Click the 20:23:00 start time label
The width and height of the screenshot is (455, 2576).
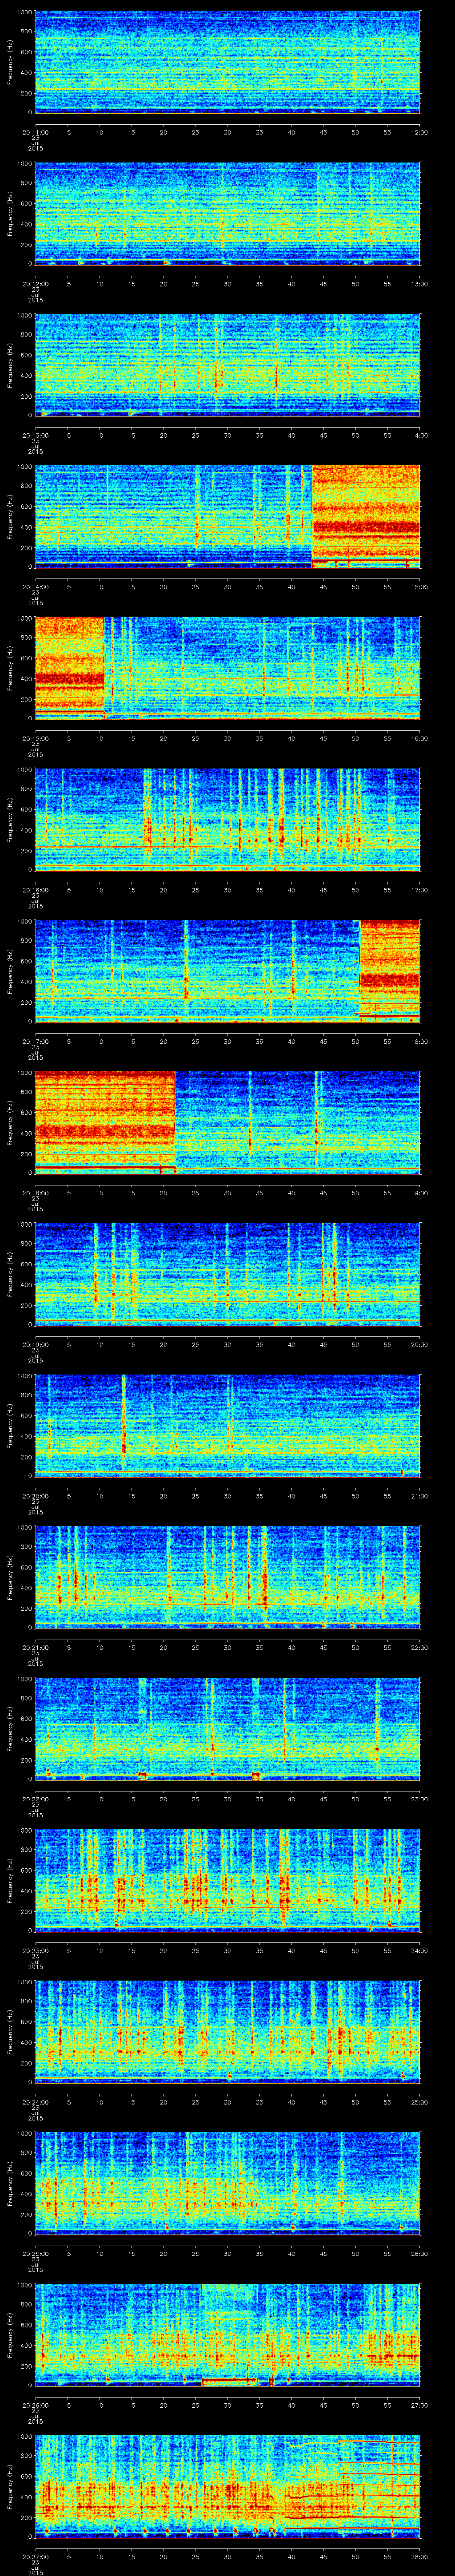(x=35, y=1950)
